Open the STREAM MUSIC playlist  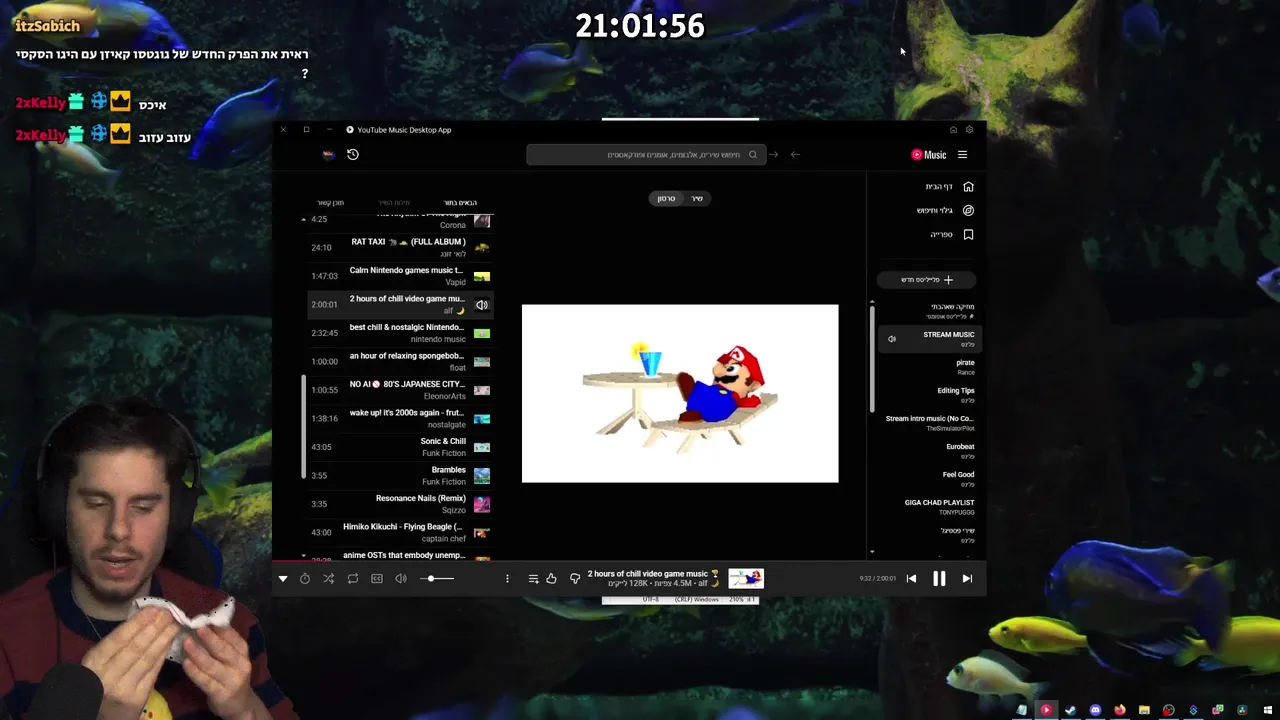click(x=928, y=339)
